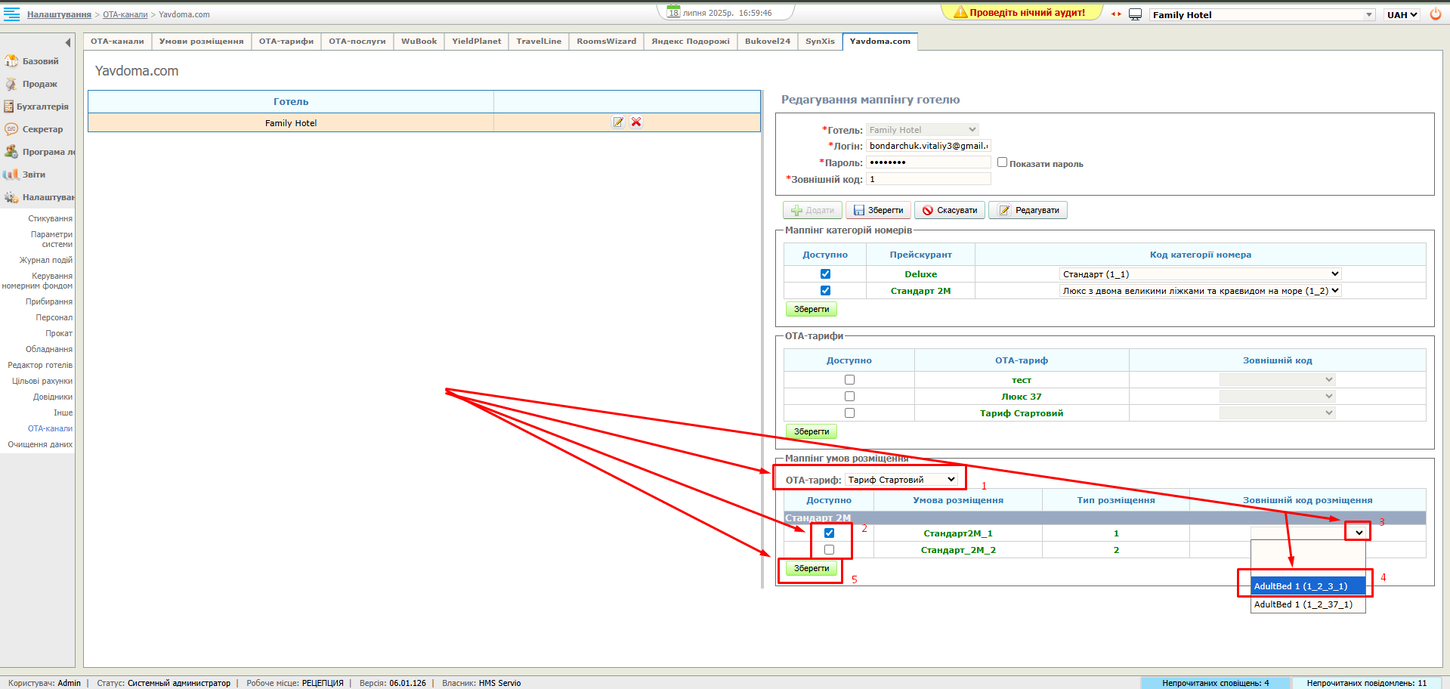The image size is (1450, 689).
Task: Select AdultBed 1 (1_2_37_1) option
Action: pos(1303,604)
